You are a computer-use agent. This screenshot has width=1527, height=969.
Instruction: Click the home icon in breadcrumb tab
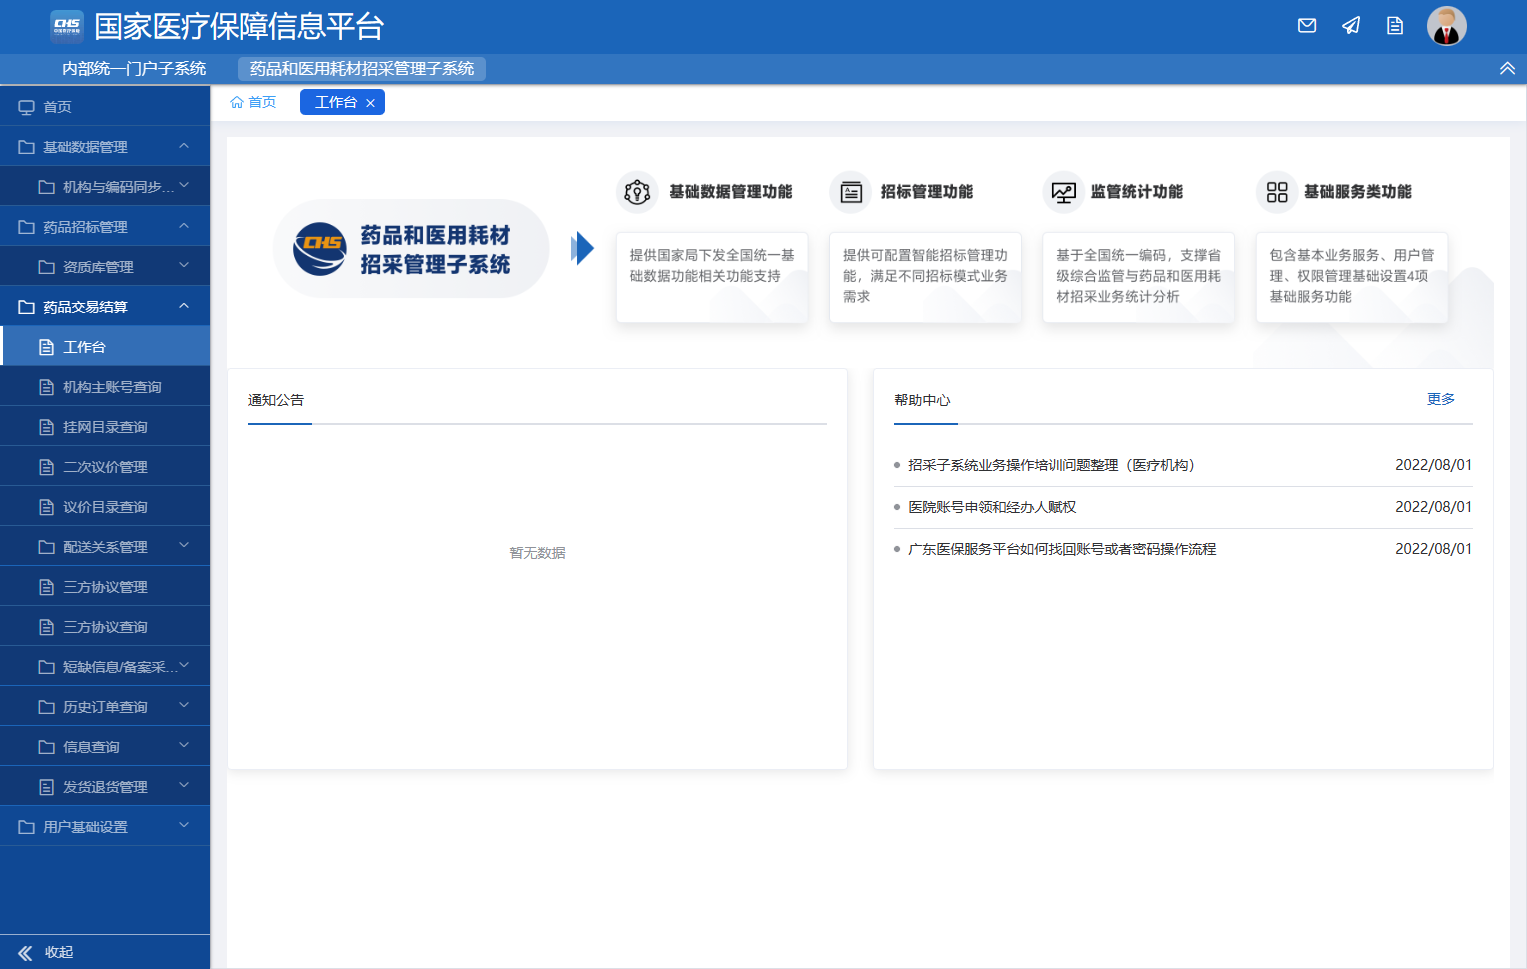[x=237, y=102]
